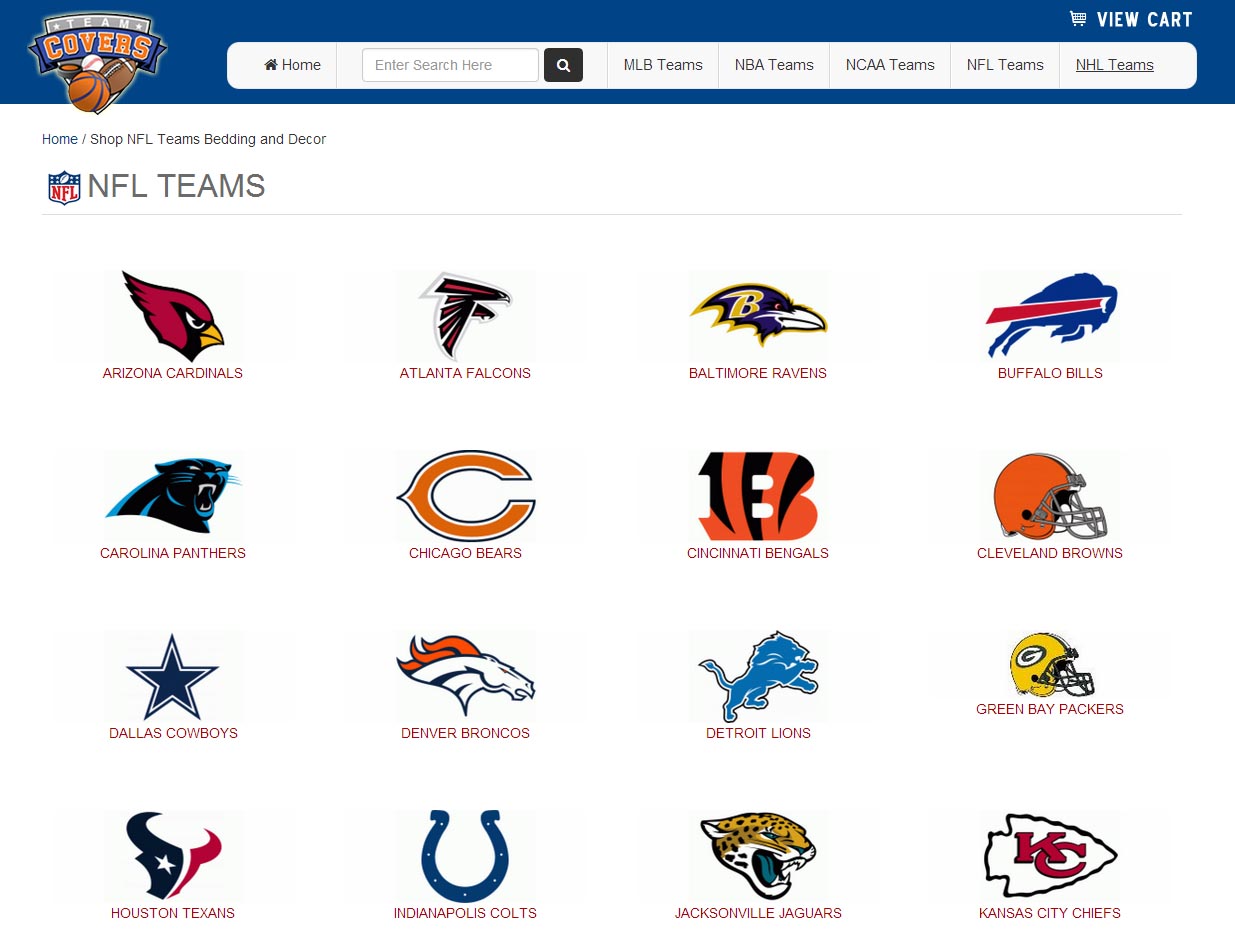Open the MLB Teams section
Viewport: 1235px width, 949px height.
663,64
